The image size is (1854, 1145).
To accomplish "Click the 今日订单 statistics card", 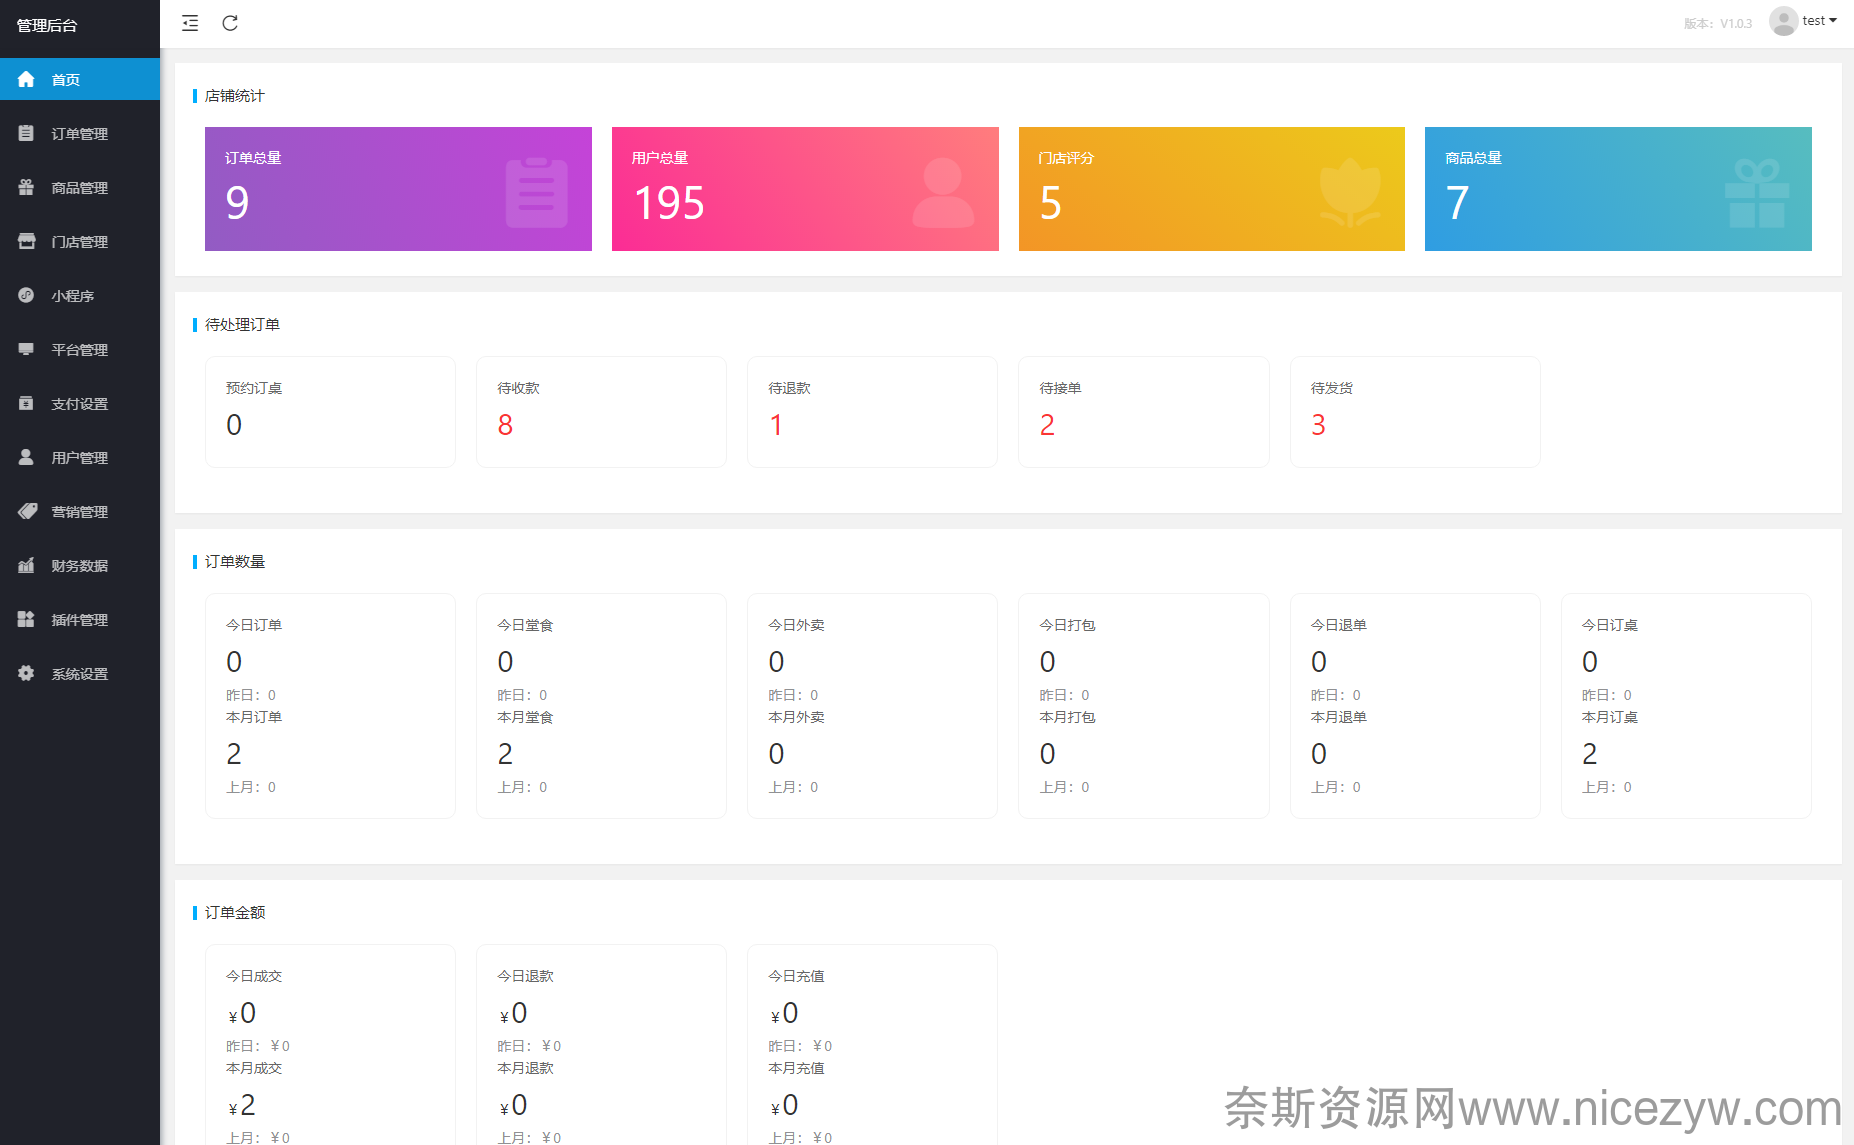I will point(330,706).
